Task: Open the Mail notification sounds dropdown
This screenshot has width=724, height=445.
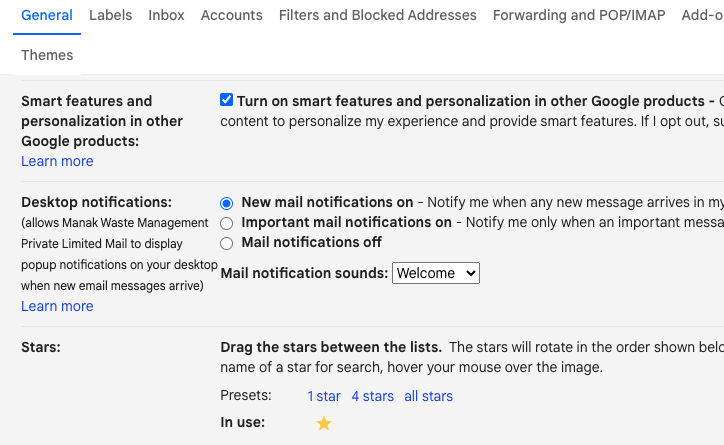Action: [436, 273]
